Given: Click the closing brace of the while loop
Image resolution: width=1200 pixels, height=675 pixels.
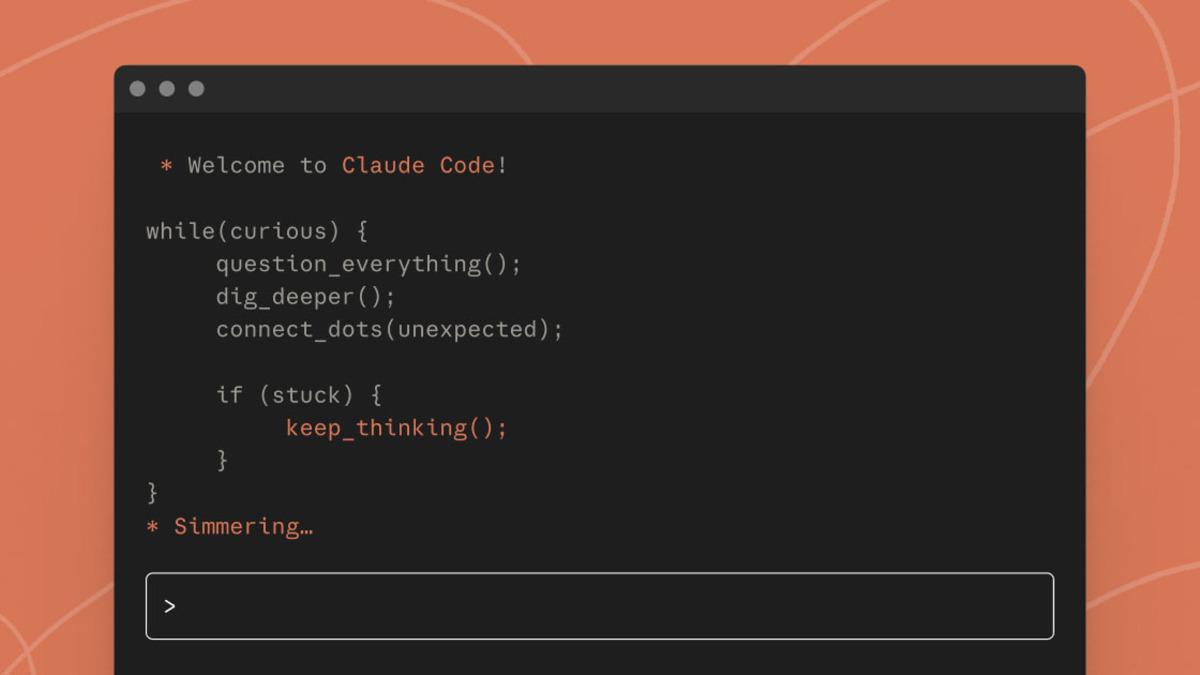Looking at the screenshot, I should [150, 492].
